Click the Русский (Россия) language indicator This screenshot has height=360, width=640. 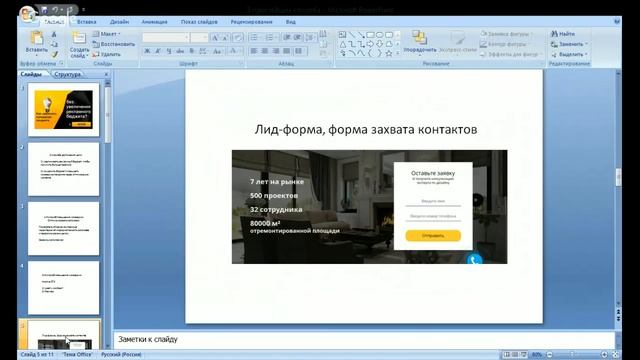pos(121,355)
